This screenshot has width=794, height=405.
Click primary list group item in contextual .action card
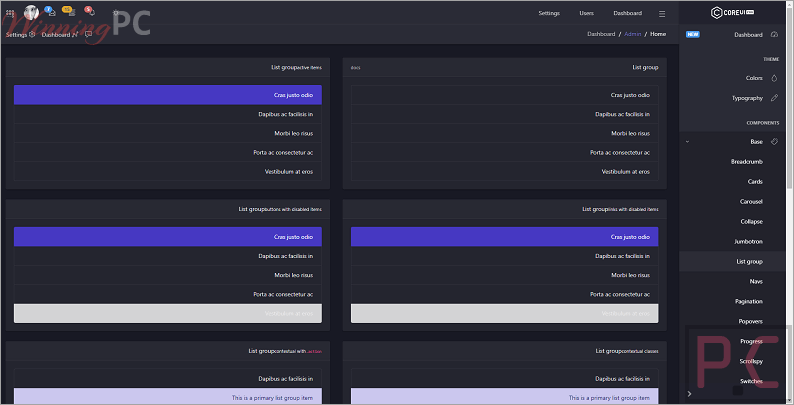pyautogui.click(x=168, y=396)
